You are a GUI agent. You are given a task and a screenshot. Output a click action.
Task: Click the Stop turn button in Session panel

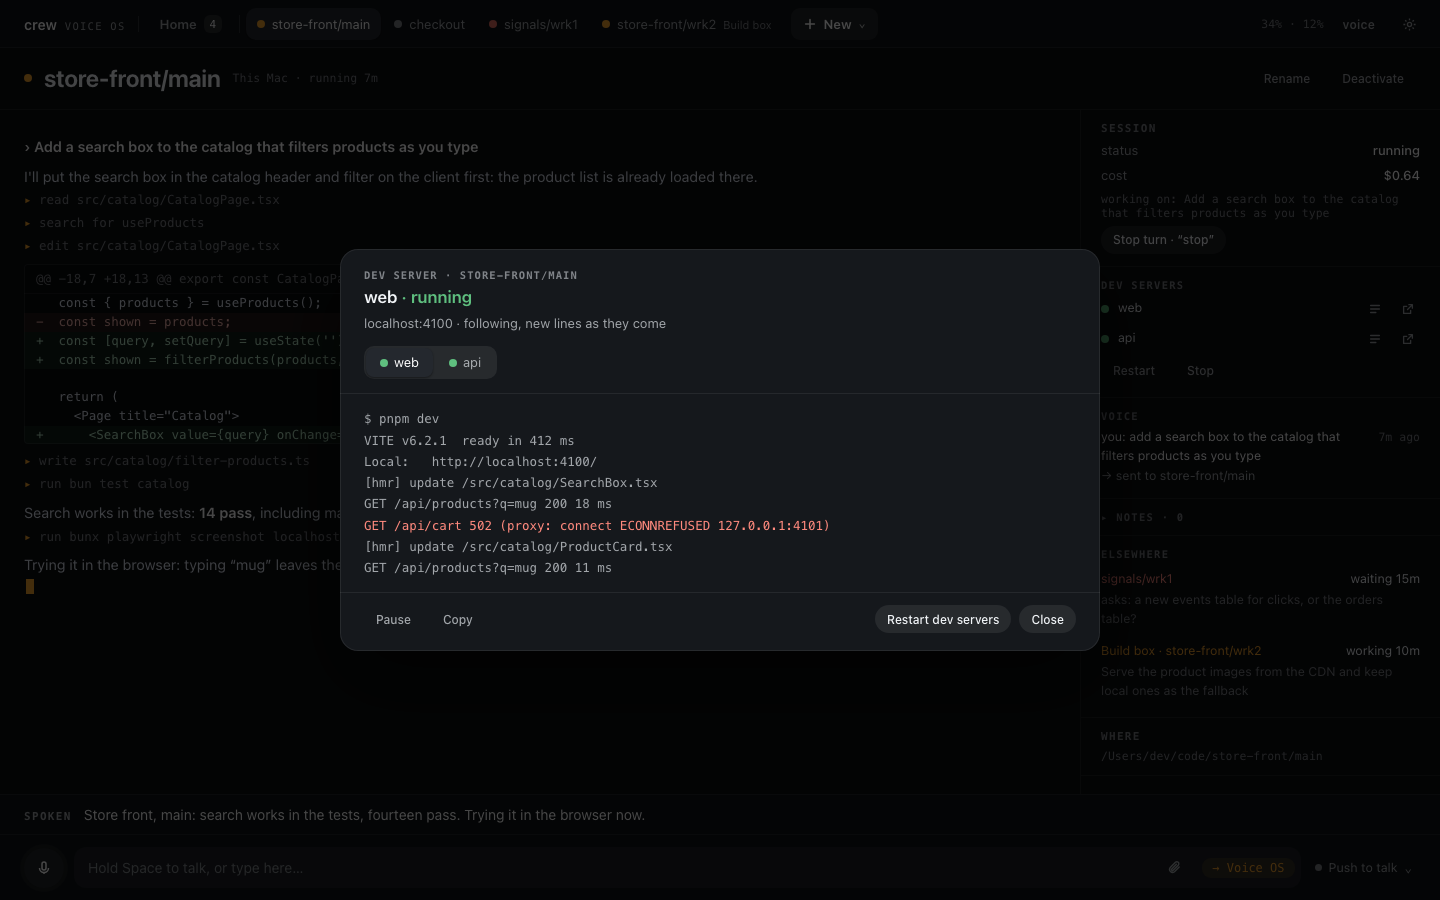point(1163,240)
